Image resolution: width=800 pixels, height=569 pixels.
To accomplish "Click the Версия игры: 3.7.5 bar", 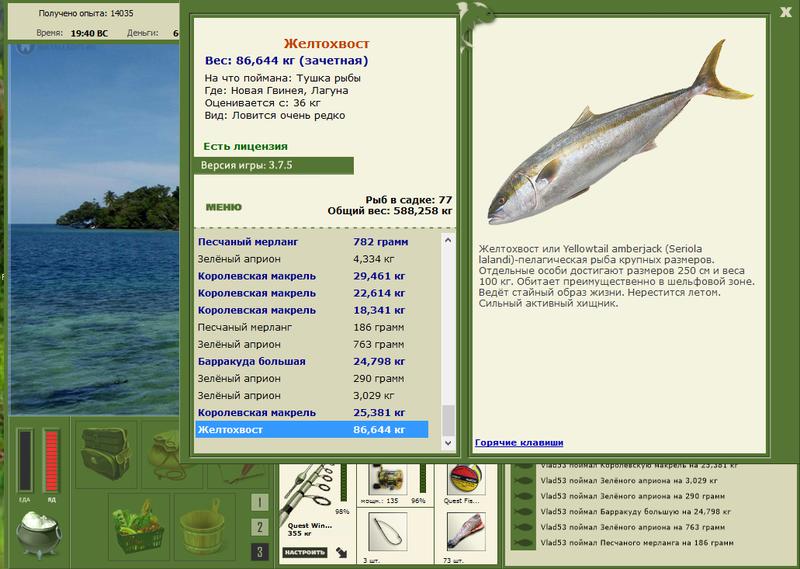I will (274, 165).
